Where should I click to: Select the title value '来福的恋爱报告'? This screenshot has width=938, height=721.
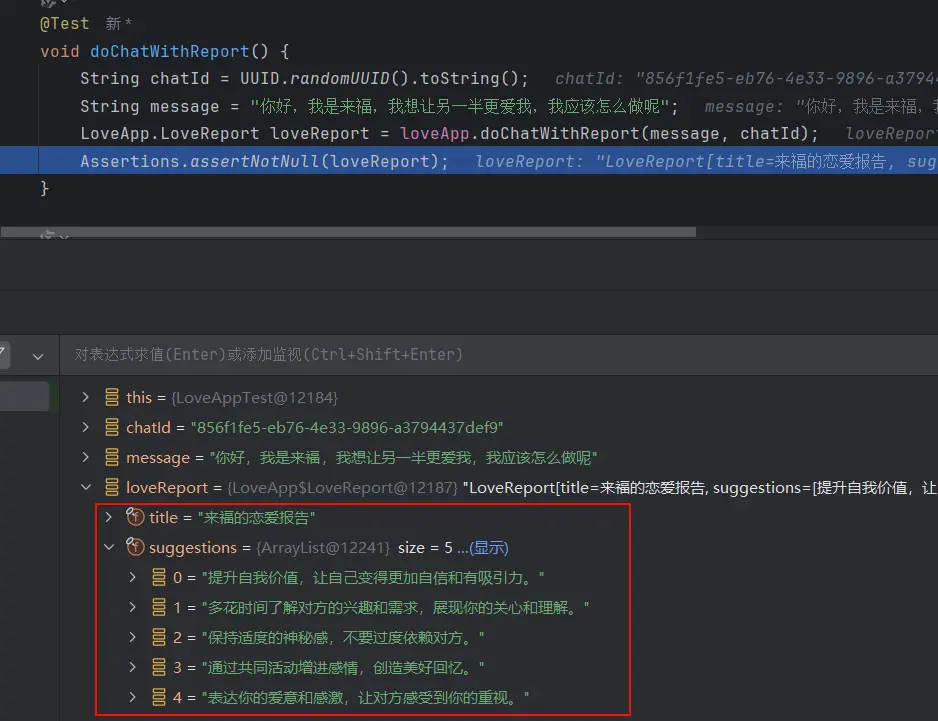tap(256, 518)
